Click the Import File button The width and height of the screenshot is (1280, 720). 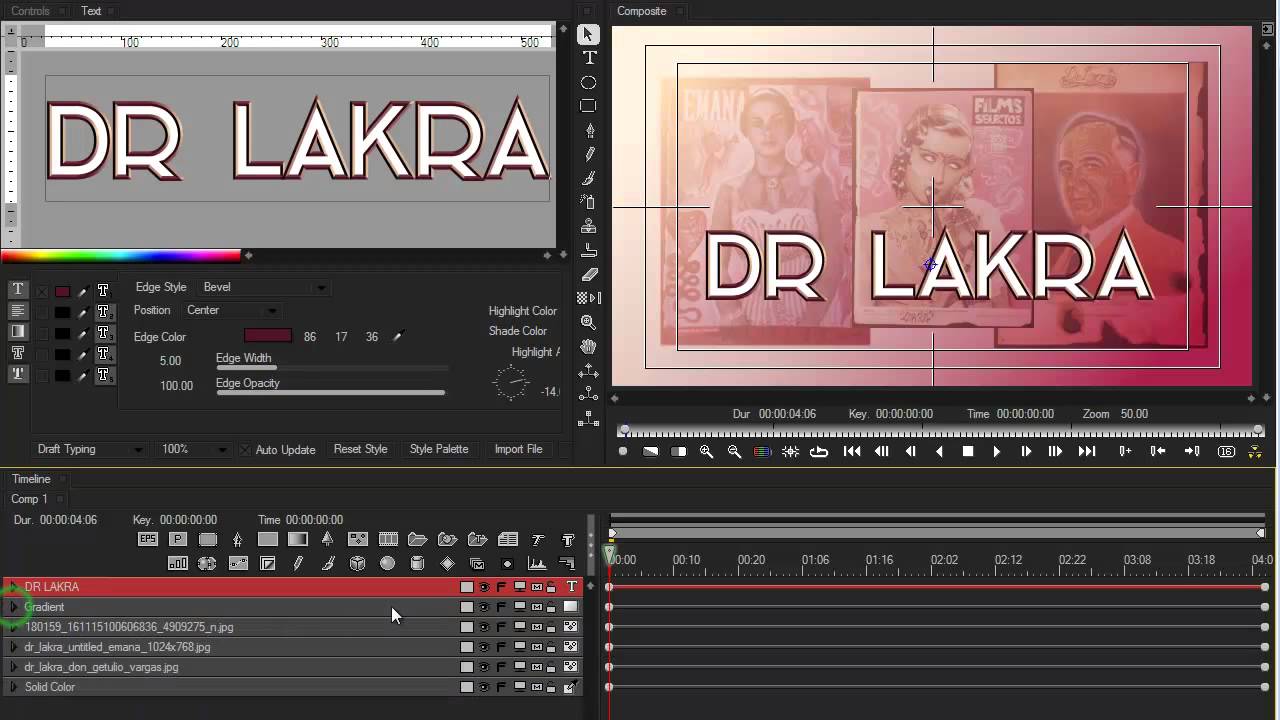pyautogui.click(x=518, y=449)
